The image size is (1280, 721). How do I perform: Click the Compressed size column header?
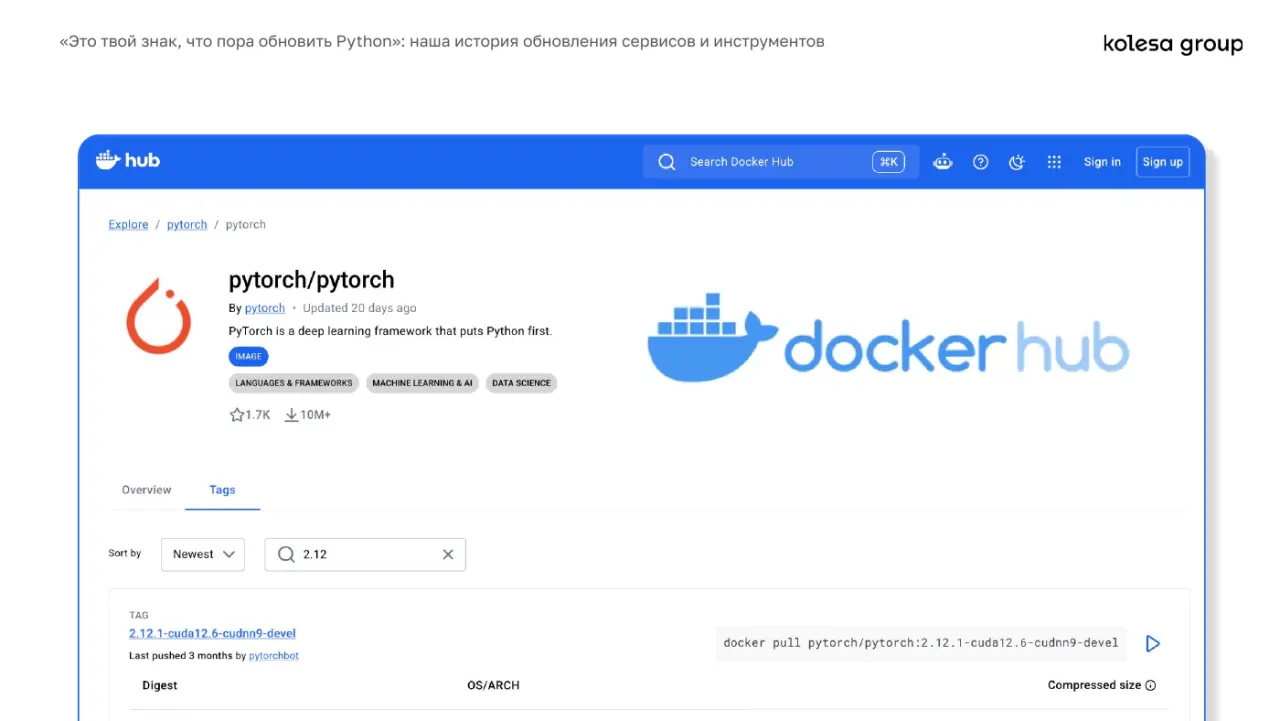coord(1094,686)
